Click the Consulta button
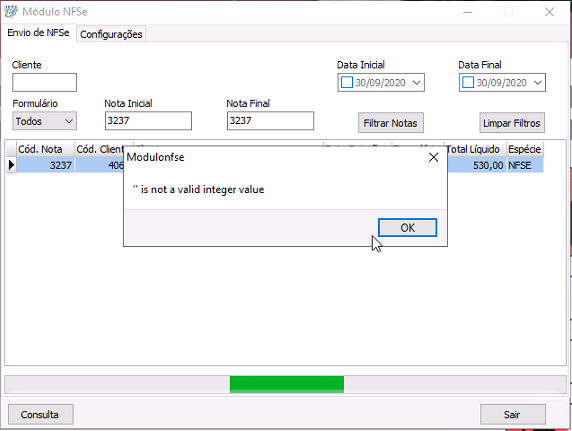572x431 pixels. pos(40,415)
